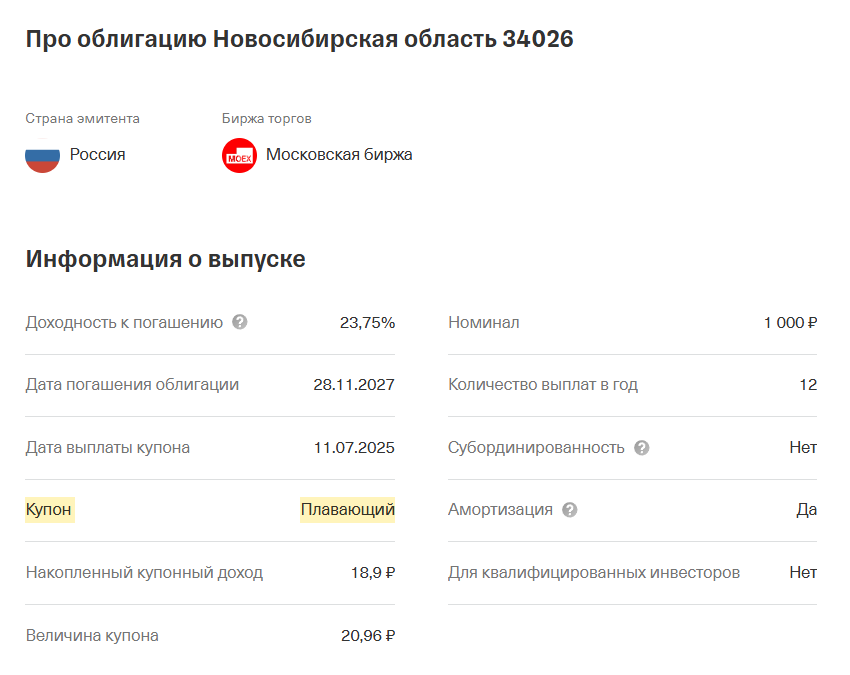Click the Субординированность label

point(536,447)
